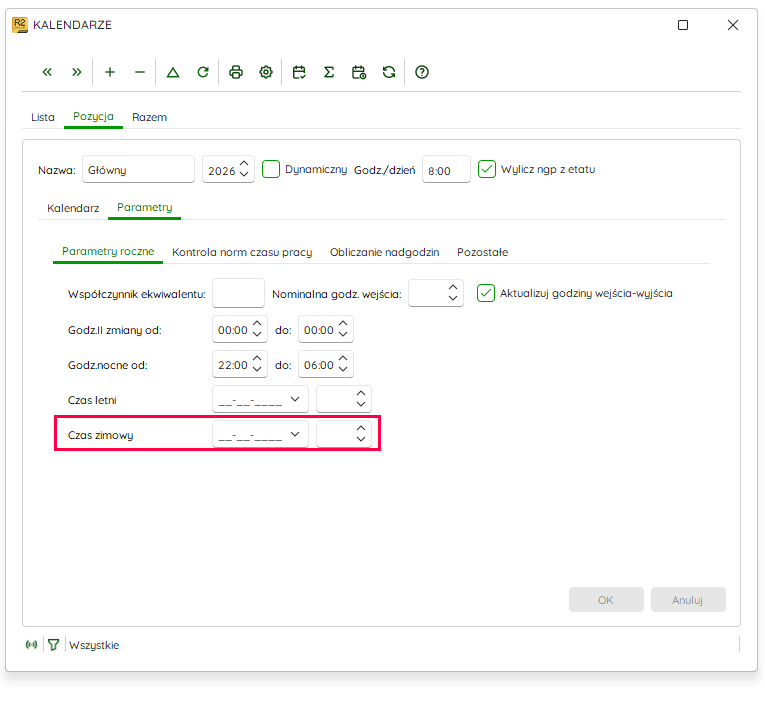
Task: Switch to the Lista tab
Action: [x=43, y=117]
